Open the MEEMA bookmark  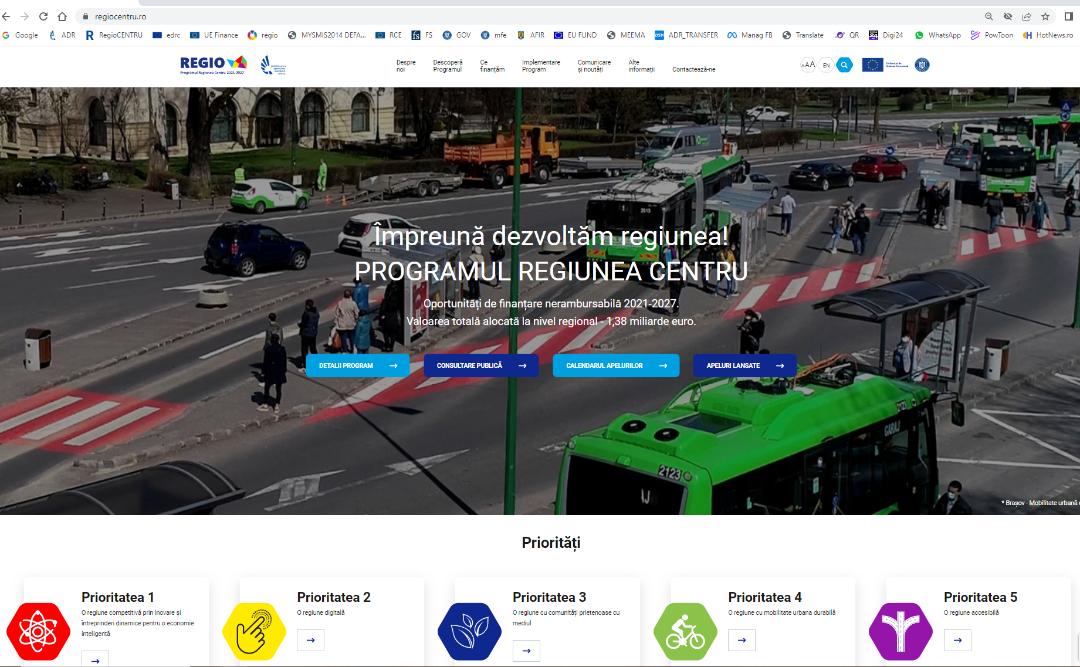pos(626,35)
